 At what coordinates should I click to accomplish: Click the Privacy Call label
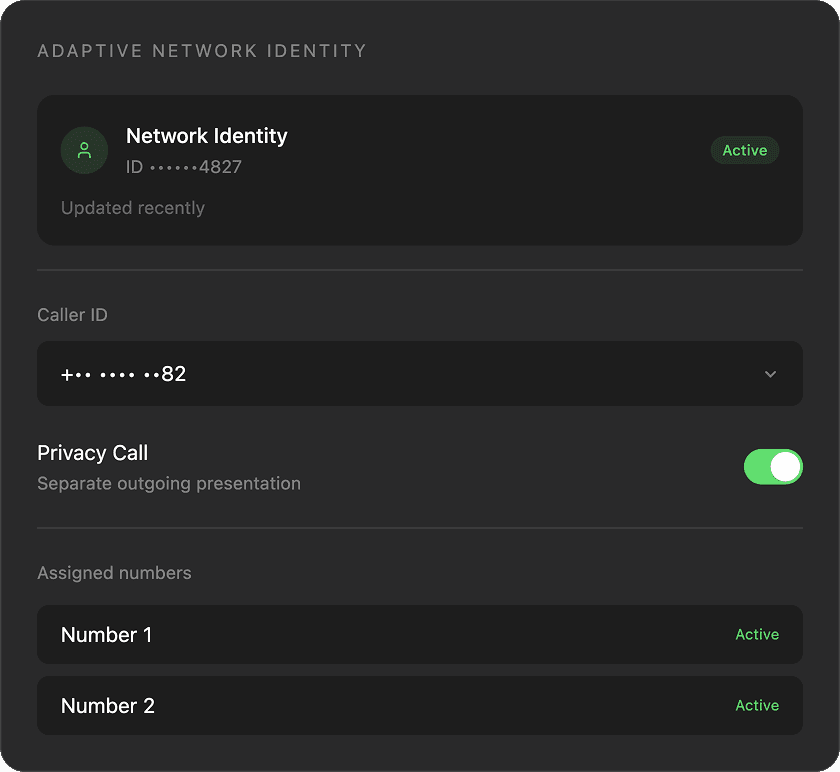click(x=93, y=453)
